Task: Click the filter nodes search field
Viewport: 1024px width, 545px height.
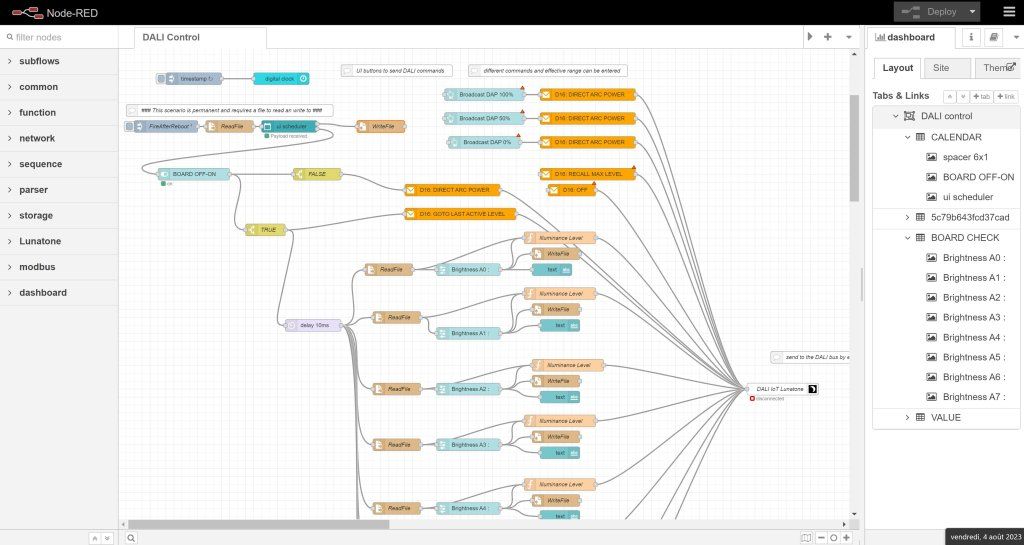Action: [65, 37]
